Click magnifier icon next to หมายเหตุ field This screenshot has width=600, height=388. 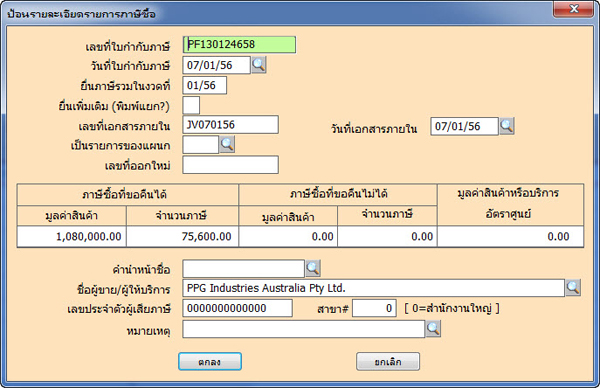click(x=433, y=329)
